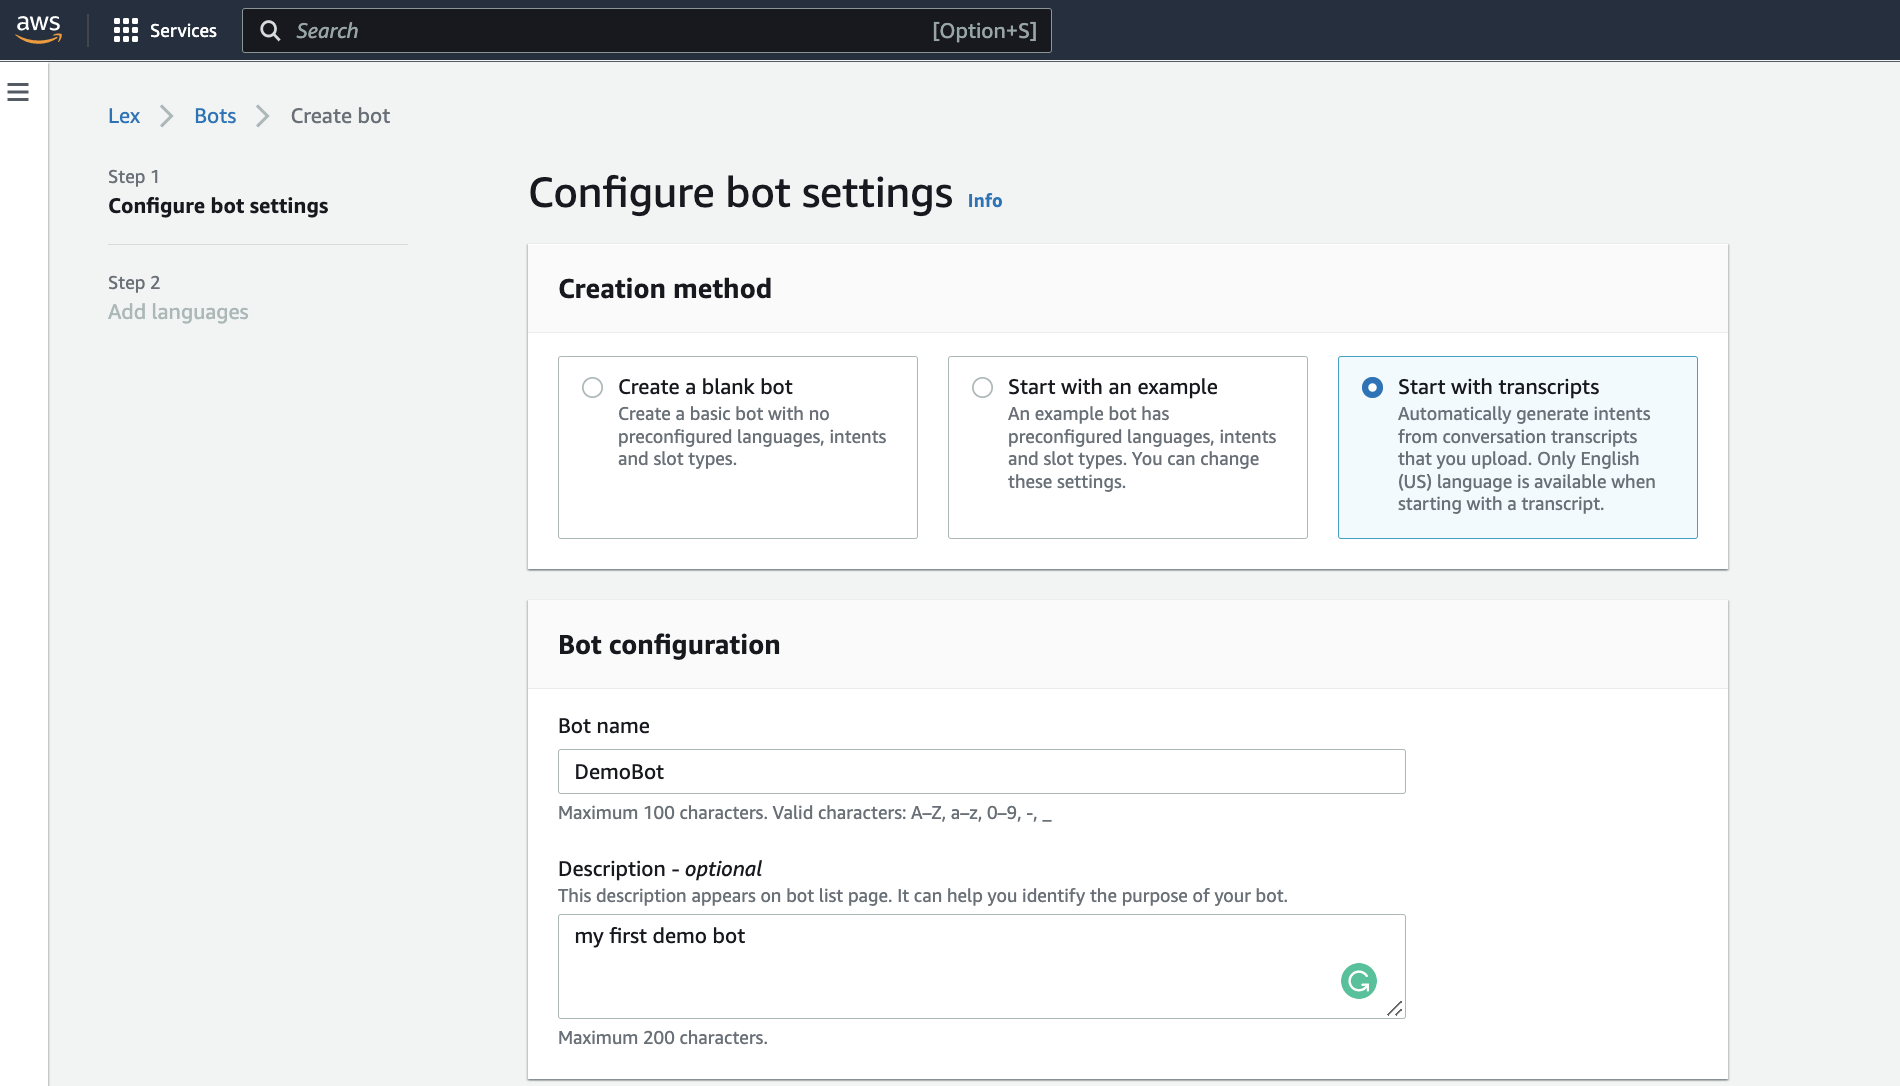Viewport: 1900px width, 1086px height.
Task: Choose the Start with an example option
Action: click(x=982, y=387)
